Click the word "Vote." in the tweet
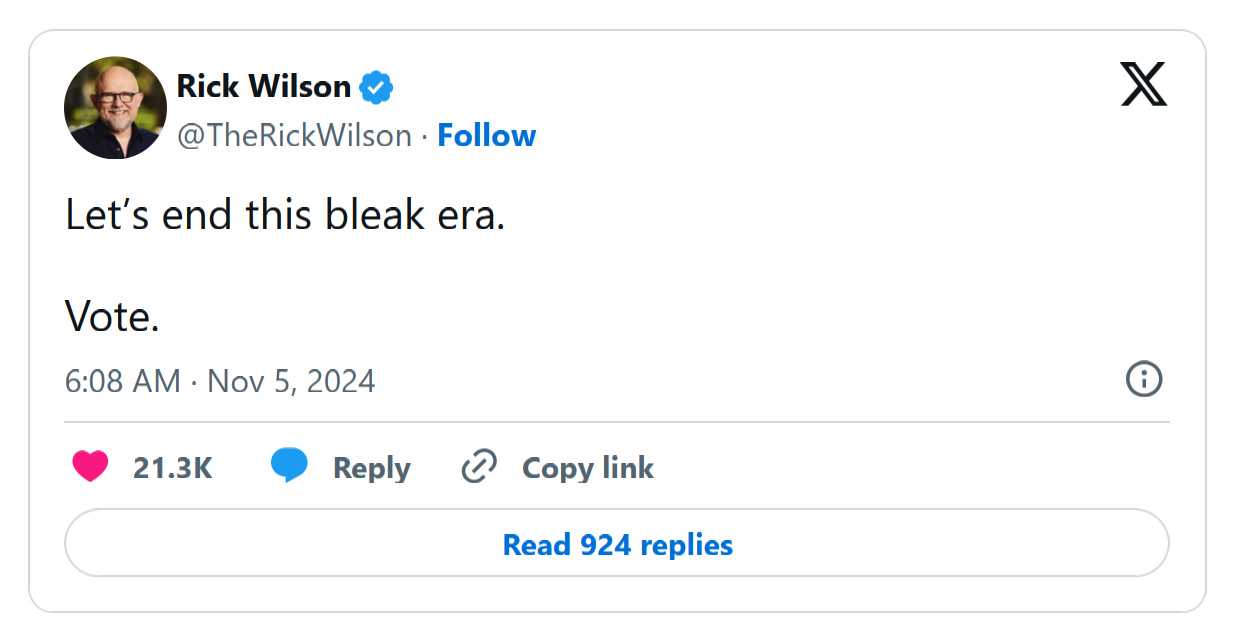This screenshot has width=1236, height=632. pyautogui.click(x=112, y=317)
